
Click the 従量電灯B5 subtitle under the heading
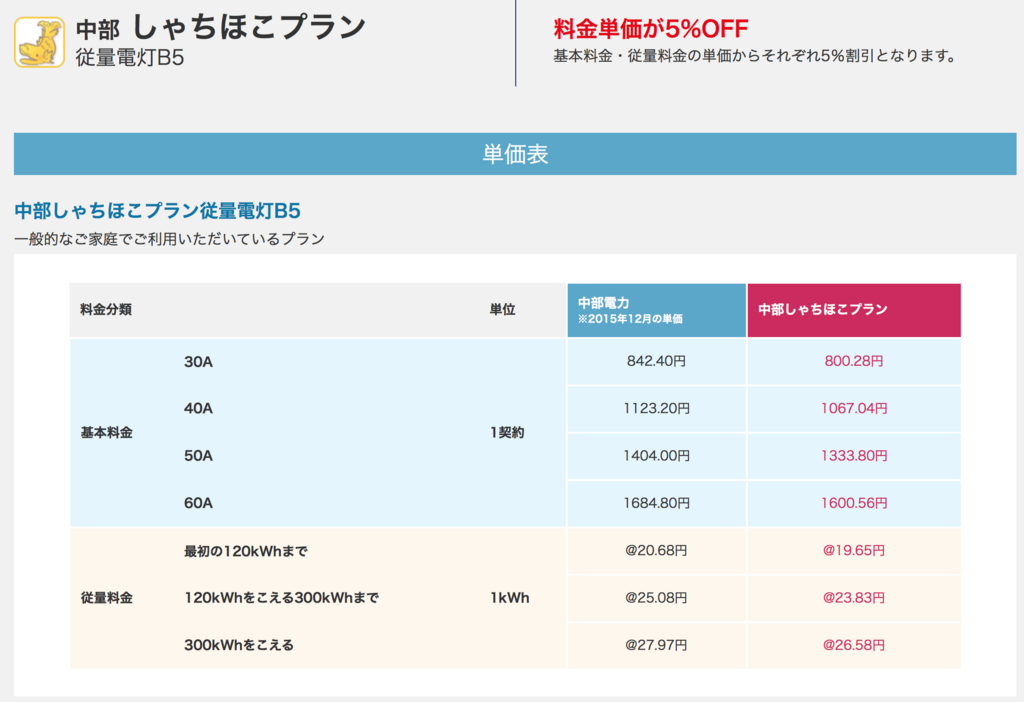pos(130,57)
